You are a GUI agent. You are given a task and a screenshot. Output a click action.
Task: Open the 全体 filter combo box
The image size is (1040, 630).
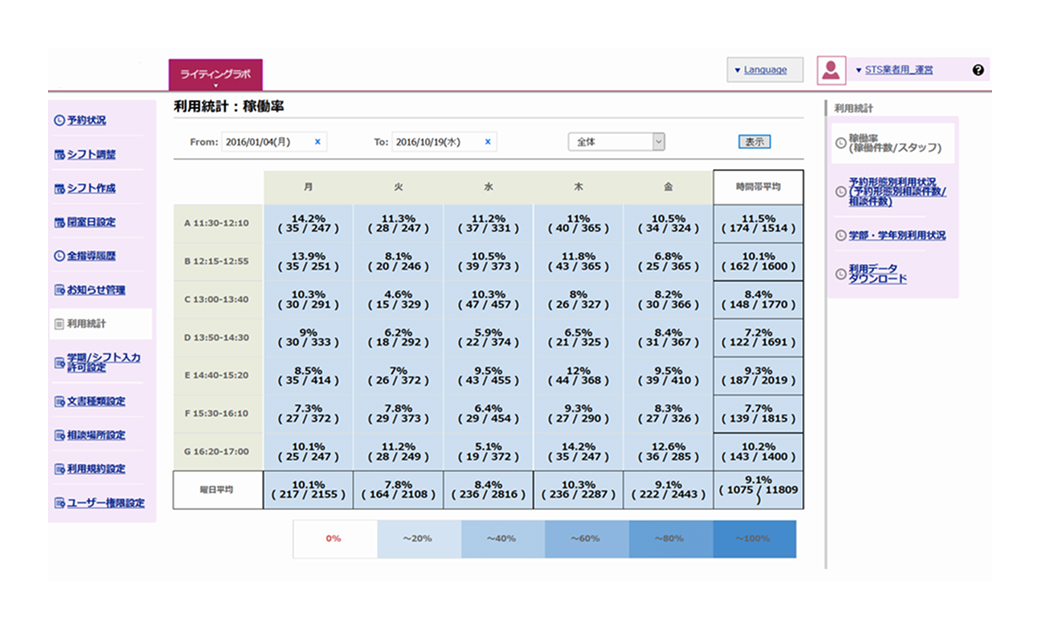[617, 142]
